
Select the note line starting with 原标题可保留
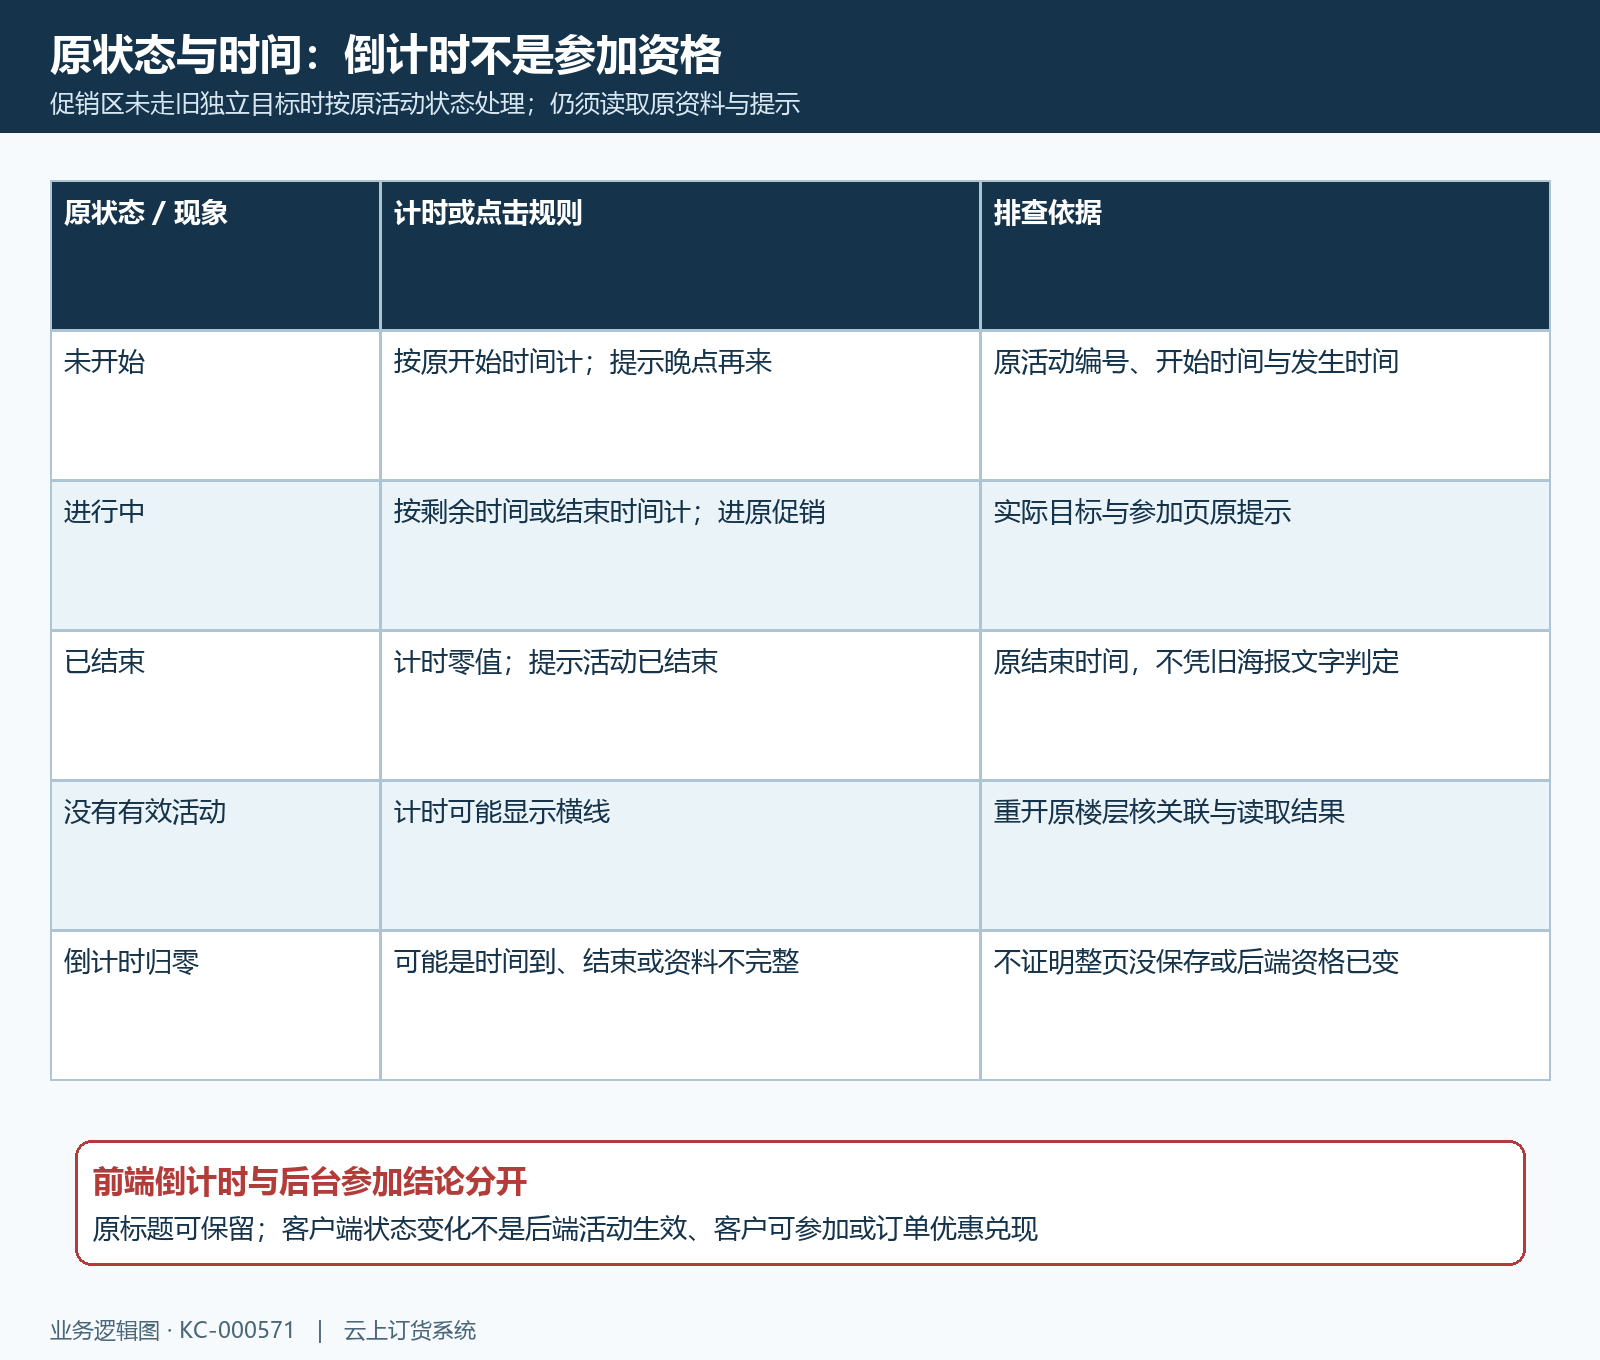point(565,1228)
